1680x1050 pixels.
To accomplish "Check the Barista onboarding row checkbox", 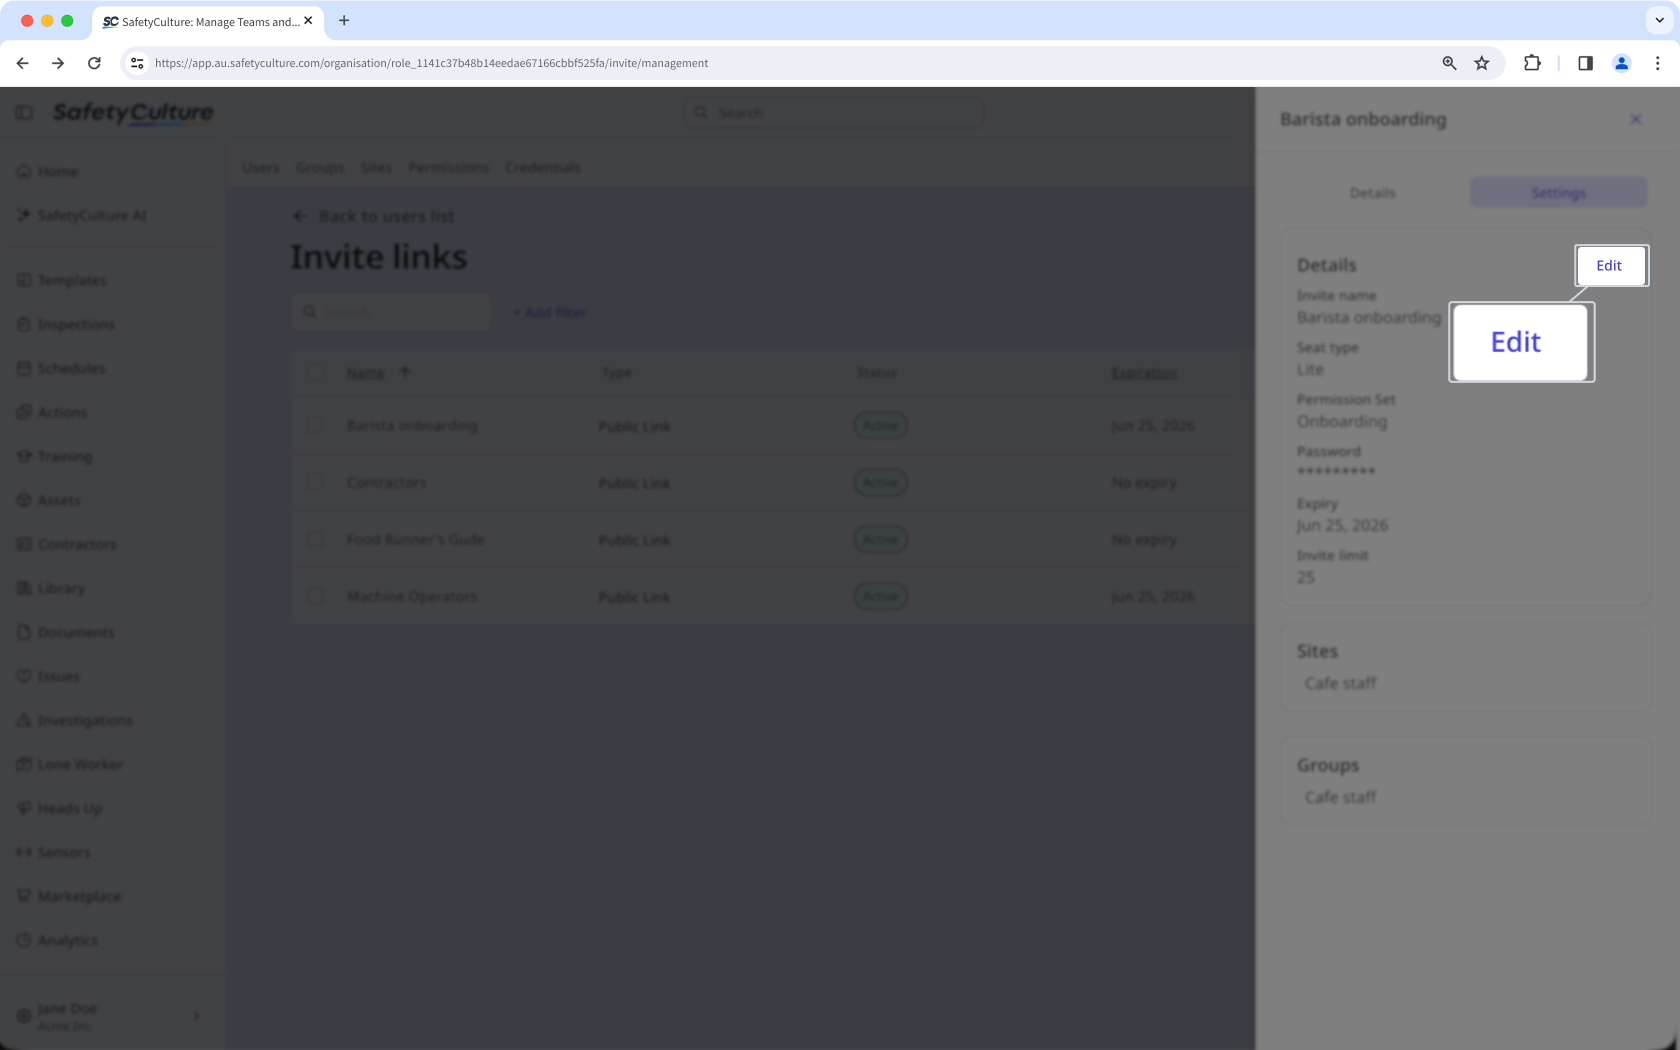I will pos(315,425).
